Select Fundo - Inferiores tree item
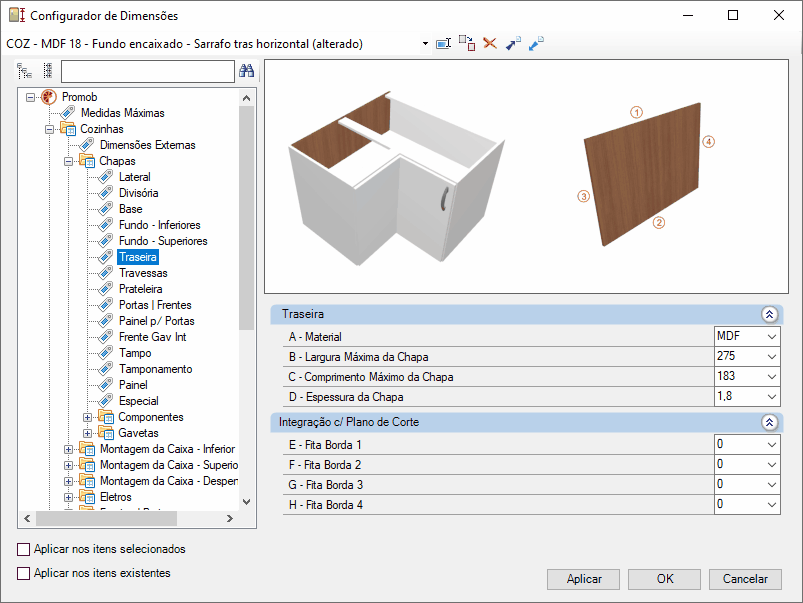 (x=159, y=225)
